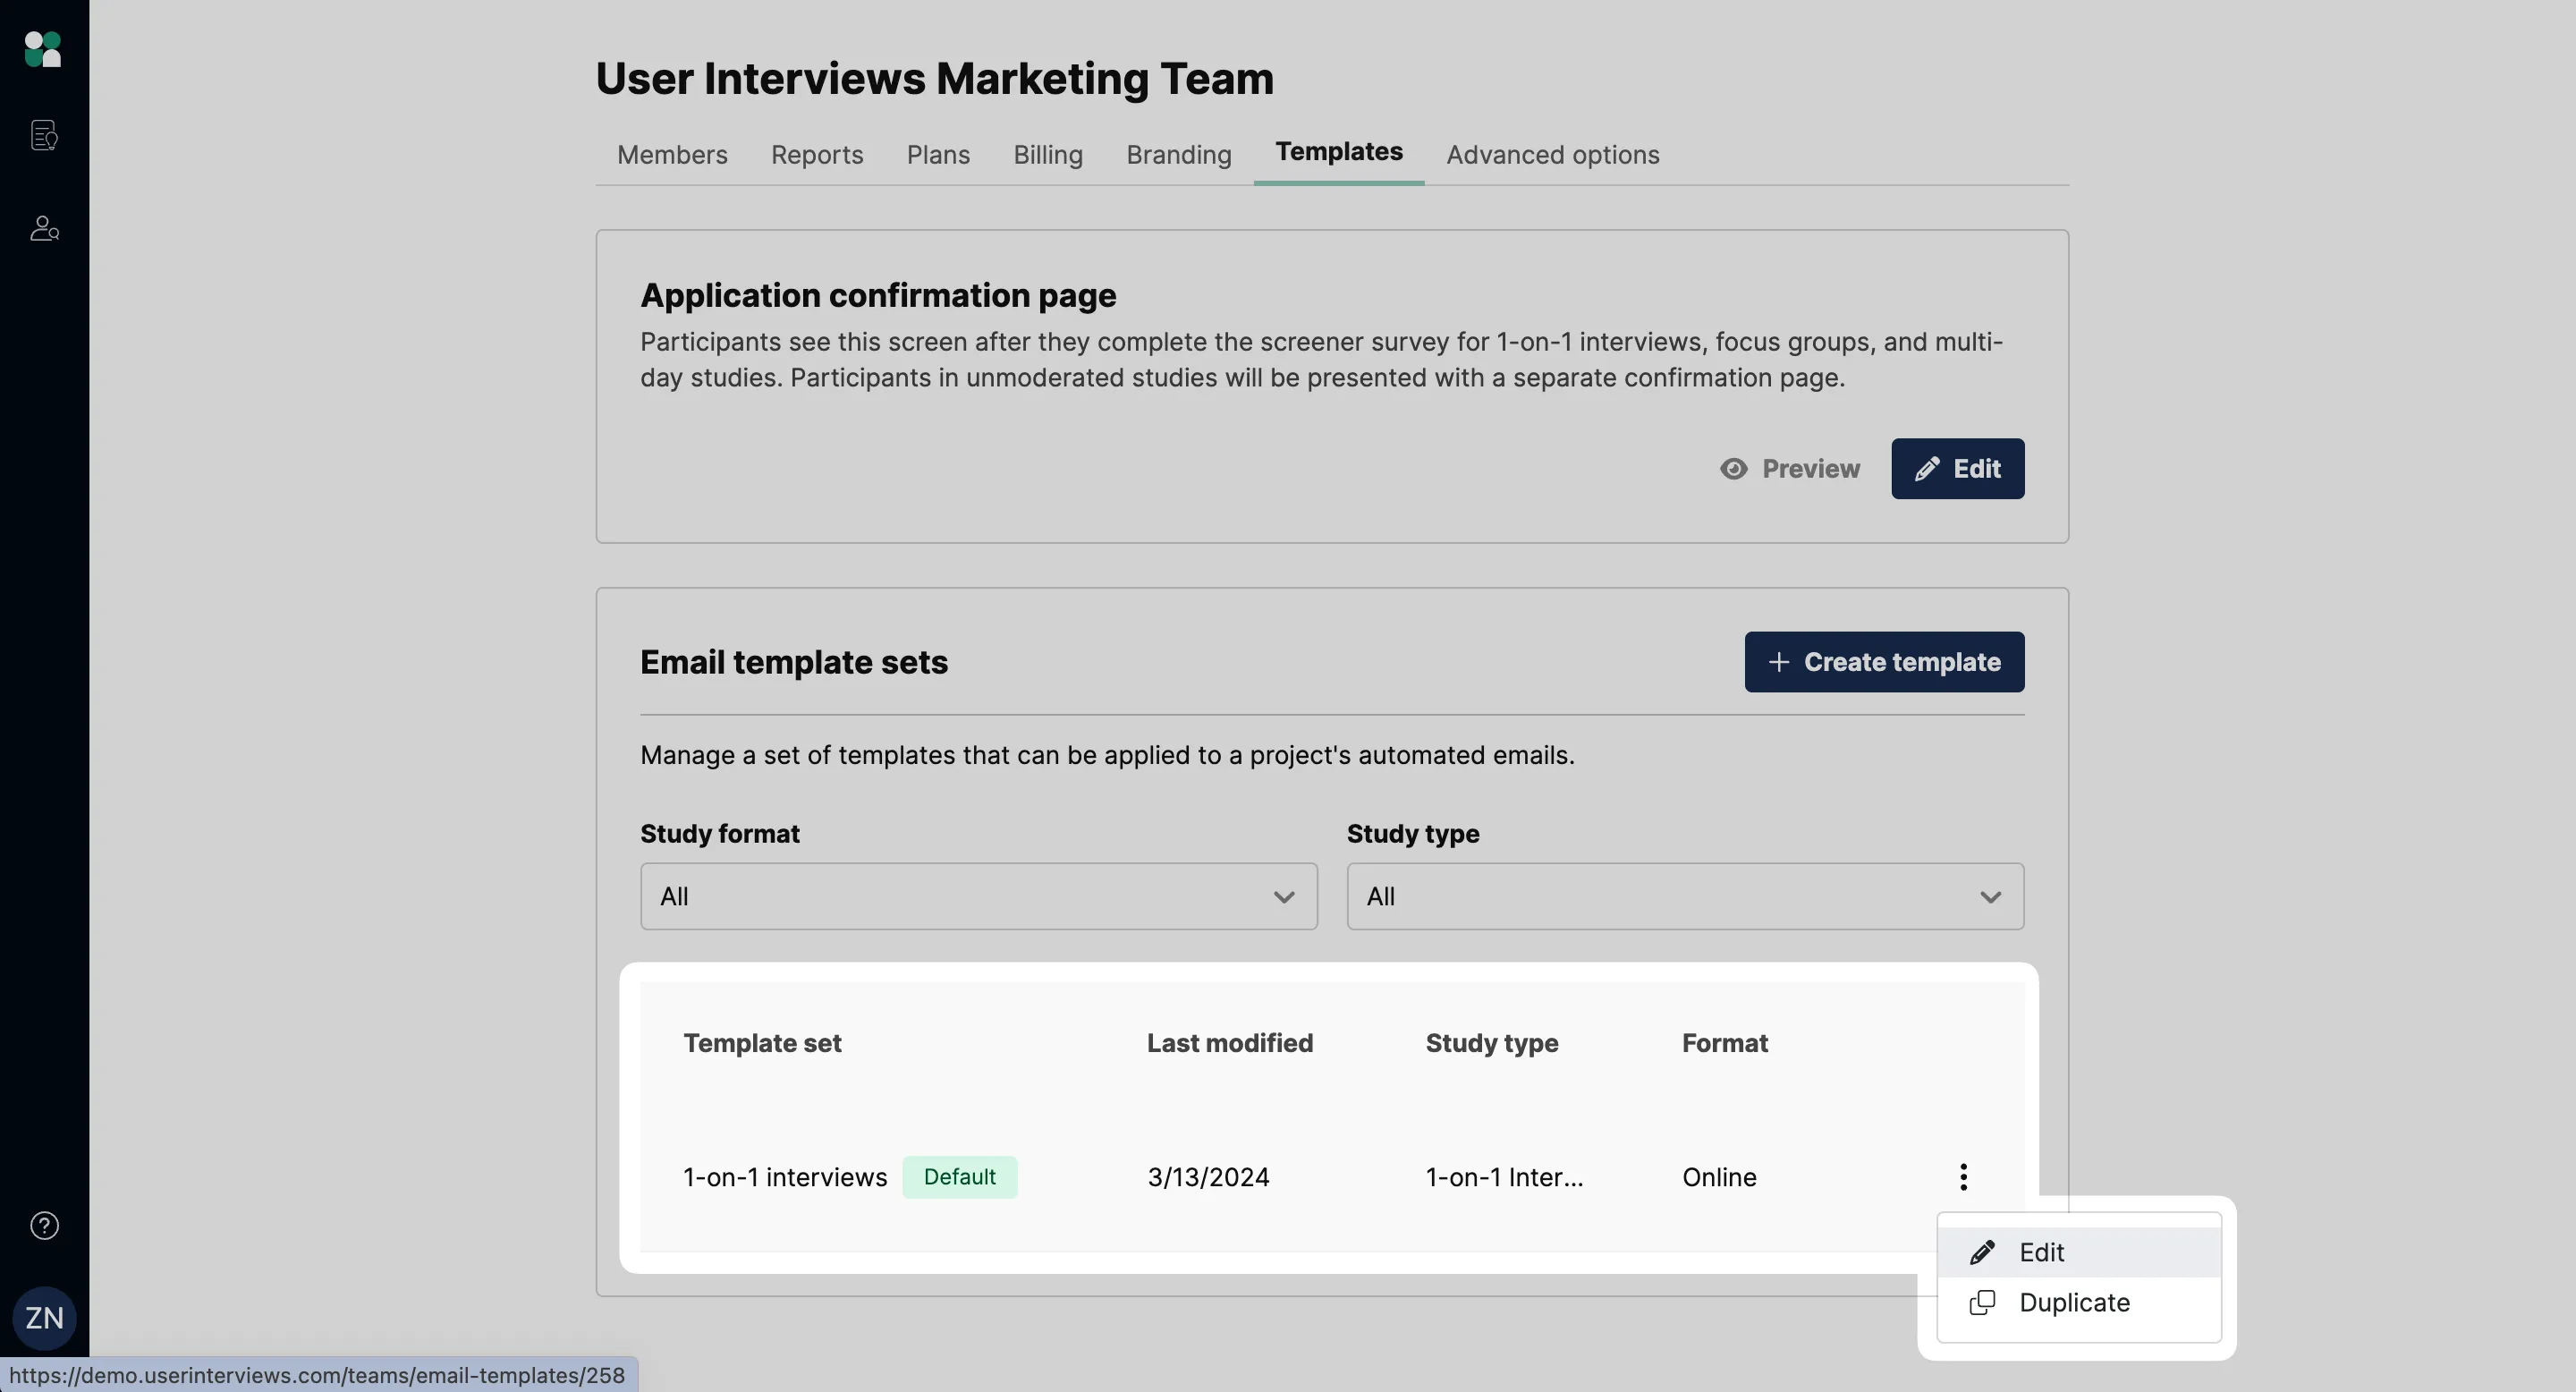Click the plus icon on Create template
Viewport: 2576px width, 1392px height.
pyautogui.click(x=1778, y=661)
